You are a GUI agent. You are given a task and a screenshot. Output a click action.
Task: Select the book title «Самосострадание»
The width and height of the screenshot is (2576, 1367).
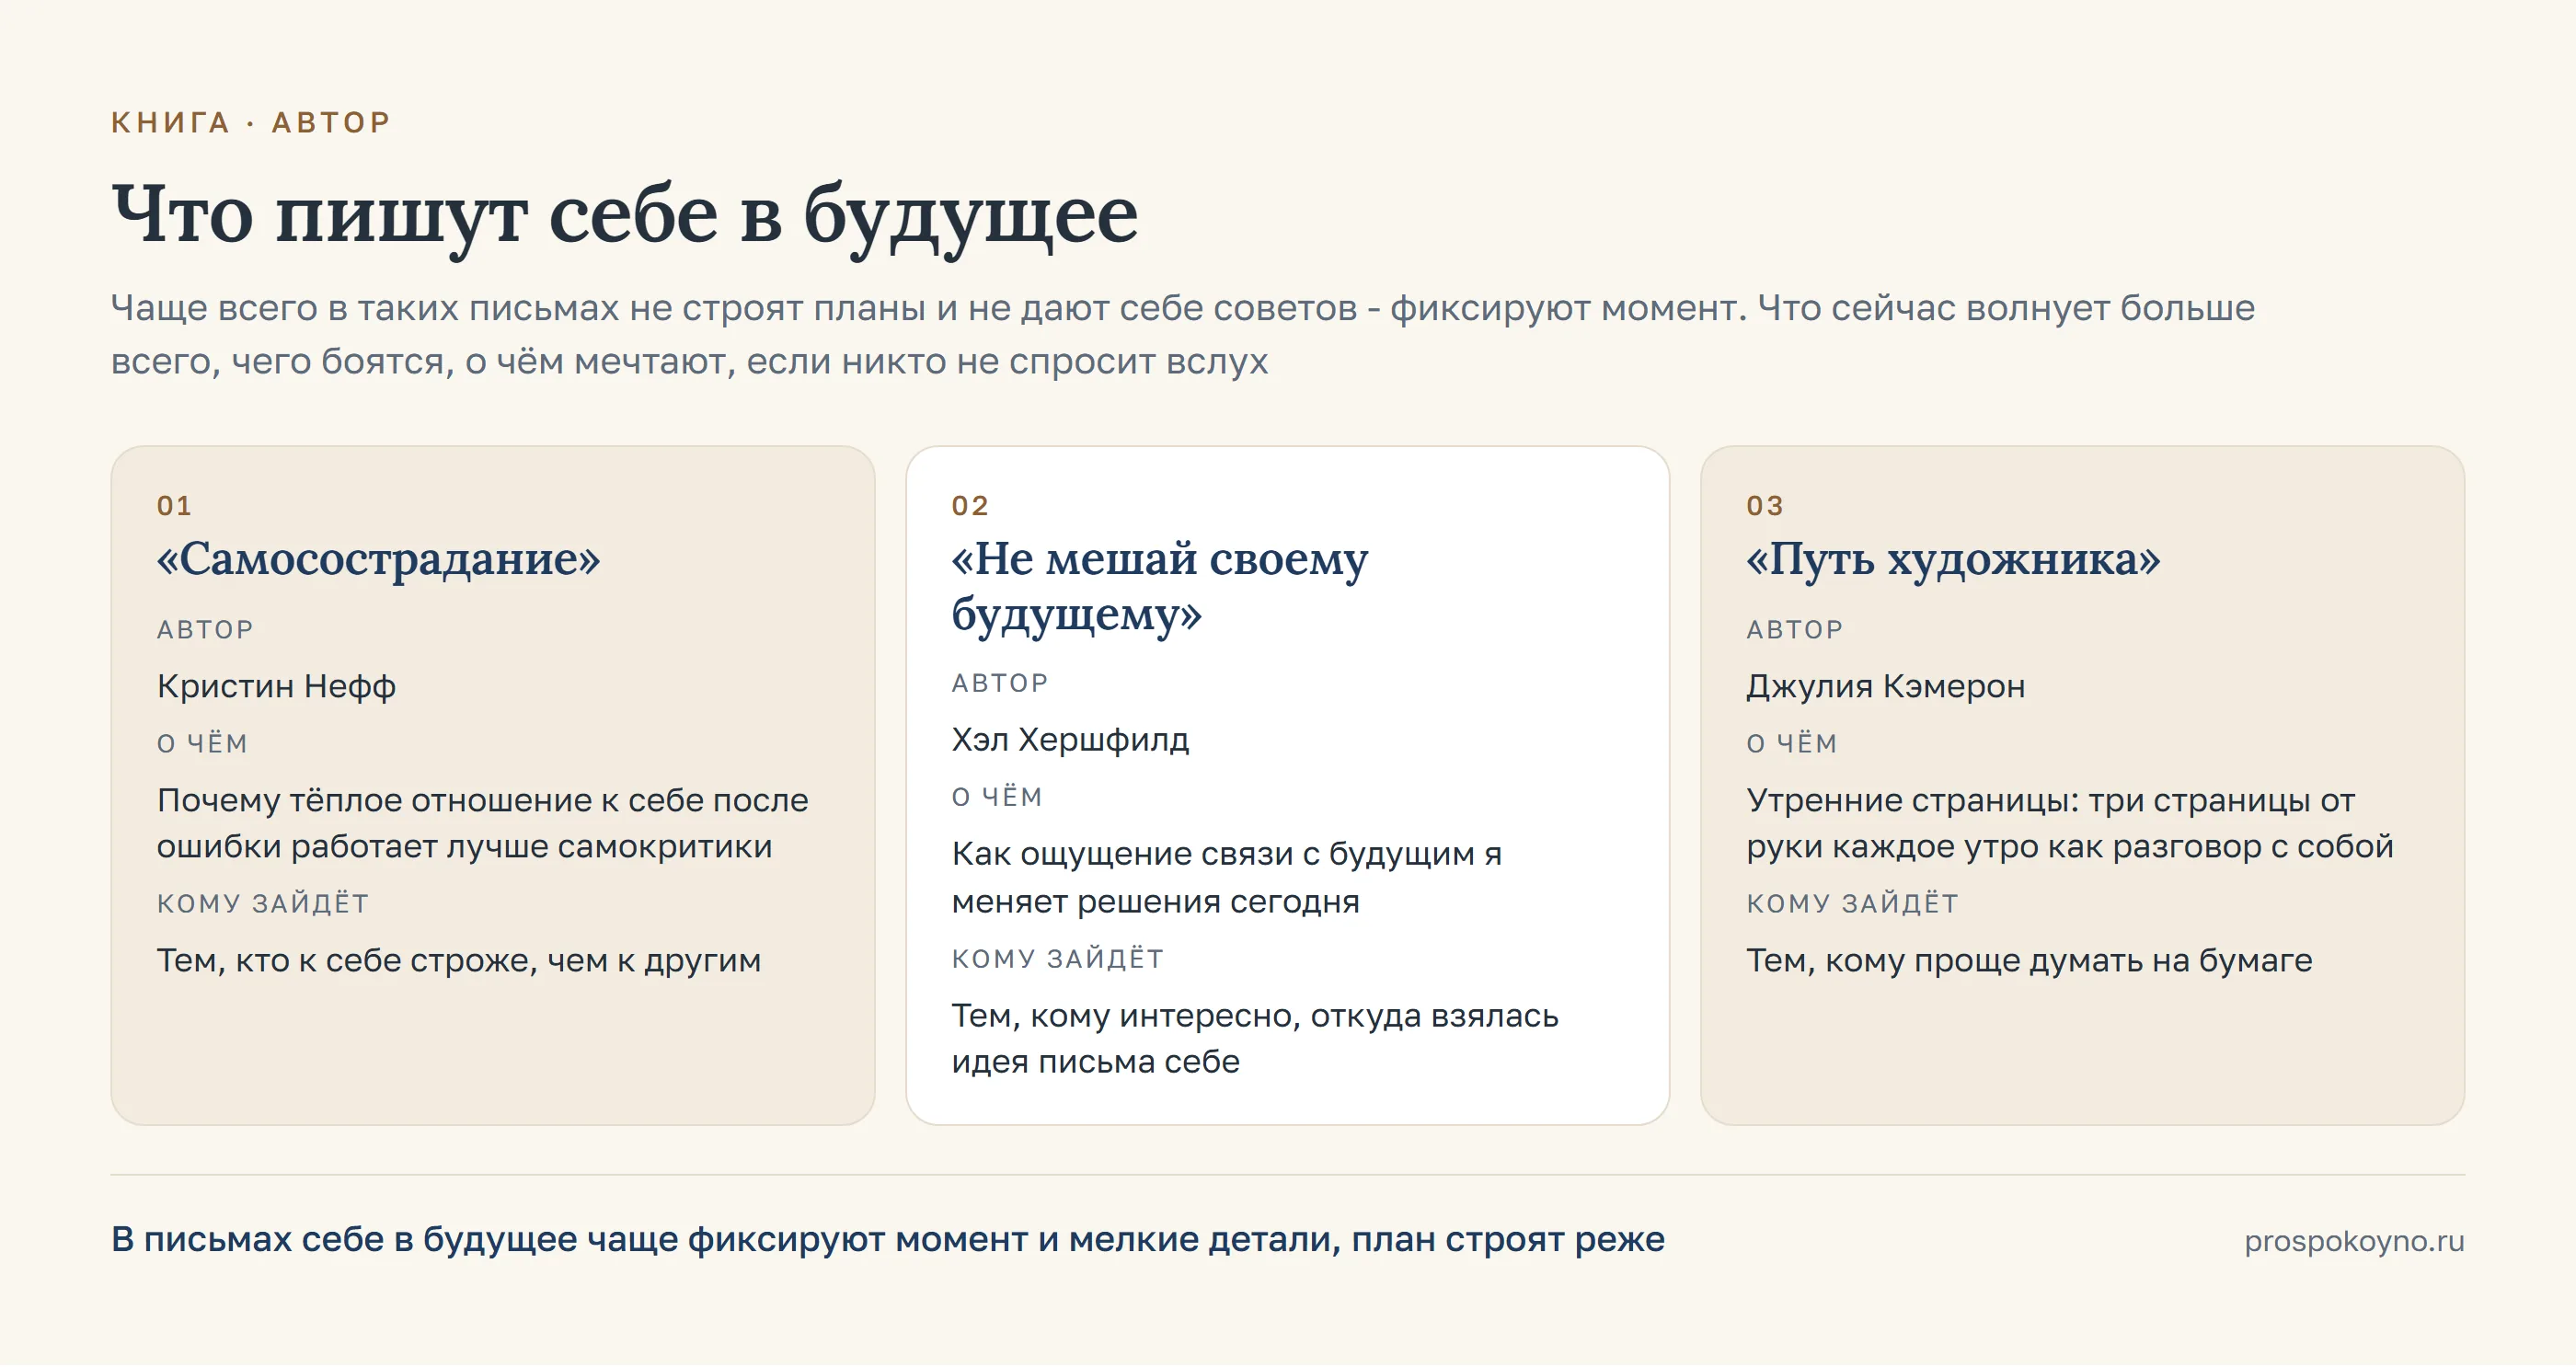point(378,559)
